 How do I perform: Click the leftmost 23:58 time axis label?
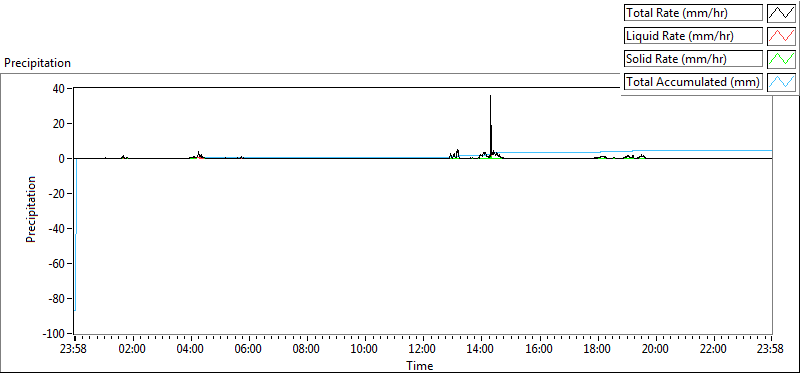pyautogui.click(x=74, y=350)
